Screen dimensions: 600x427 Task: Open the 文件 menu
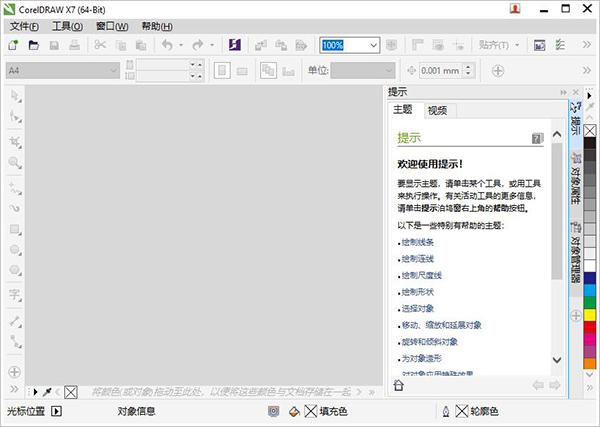(x=24, y=26)
